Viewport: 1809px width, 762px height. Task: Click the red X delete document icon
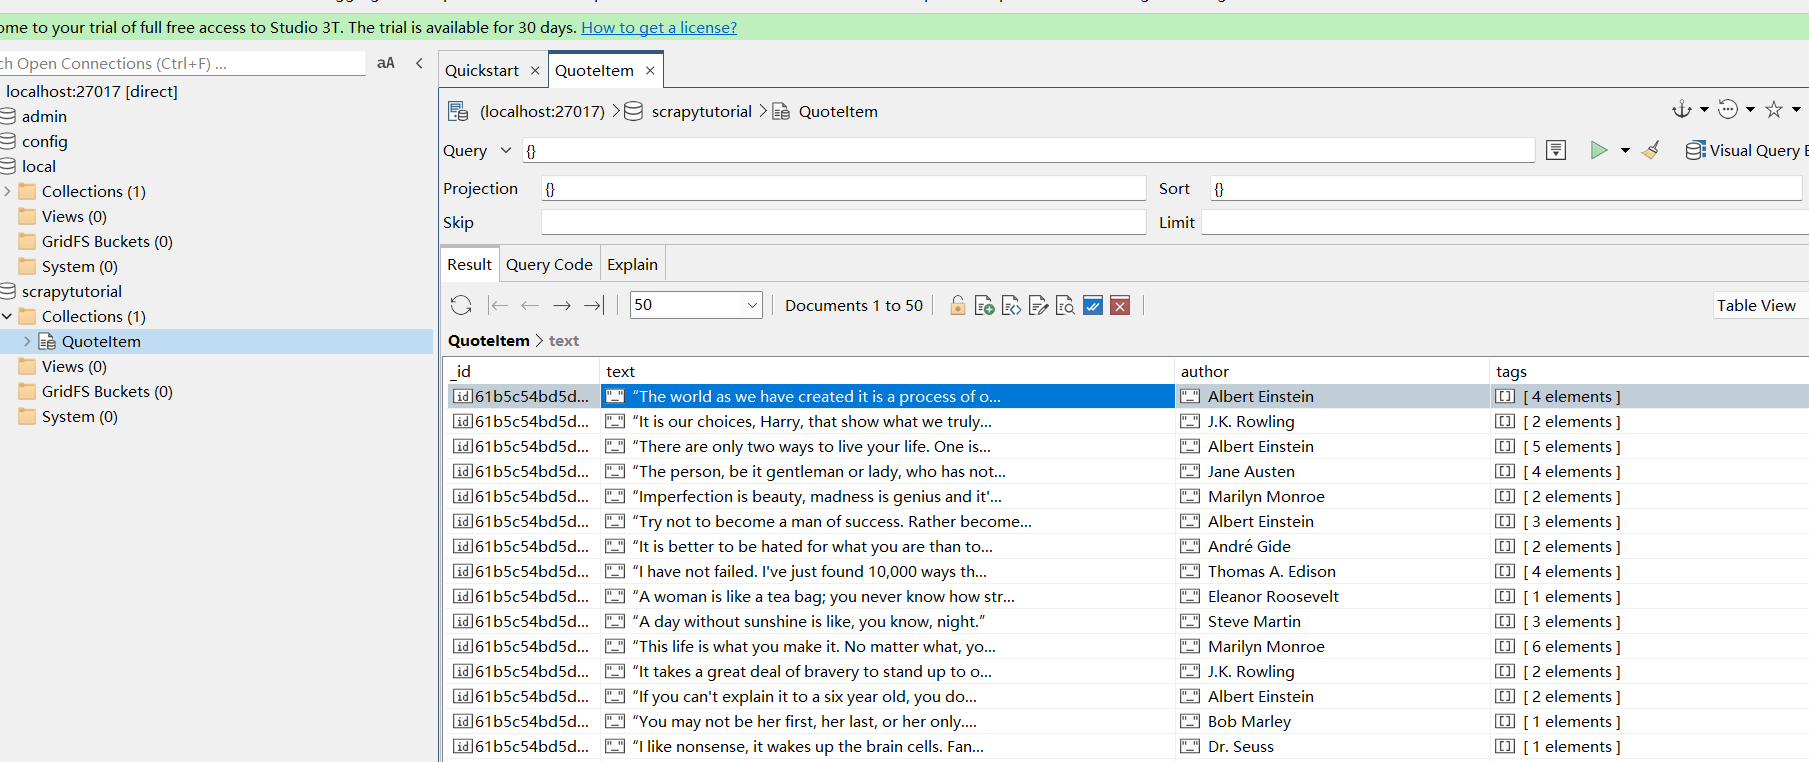[x=1120, y=305]
